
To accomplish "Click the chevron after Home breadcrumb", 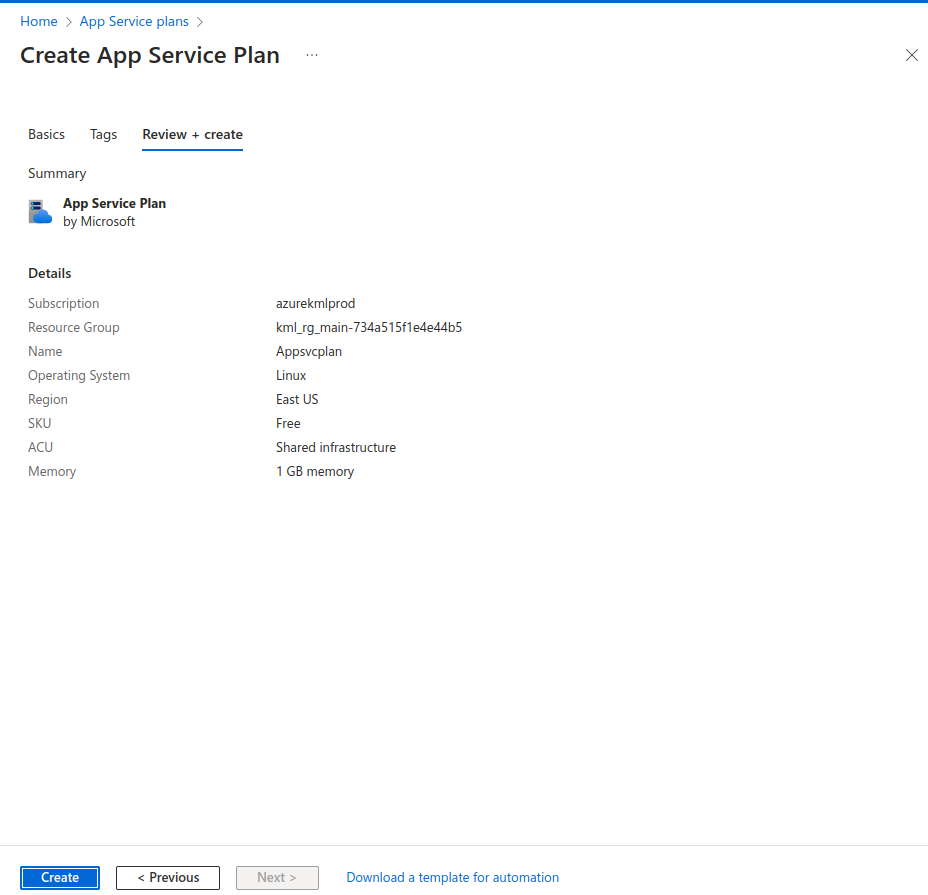I will (x=69, y=22).
